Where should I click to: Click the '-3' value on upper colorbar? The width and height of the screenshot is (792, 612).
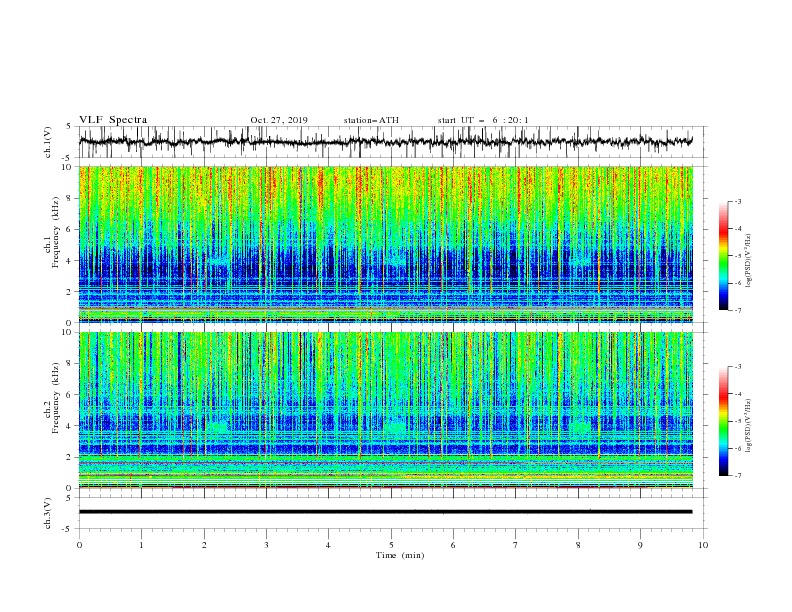click(x=737, y=201)
